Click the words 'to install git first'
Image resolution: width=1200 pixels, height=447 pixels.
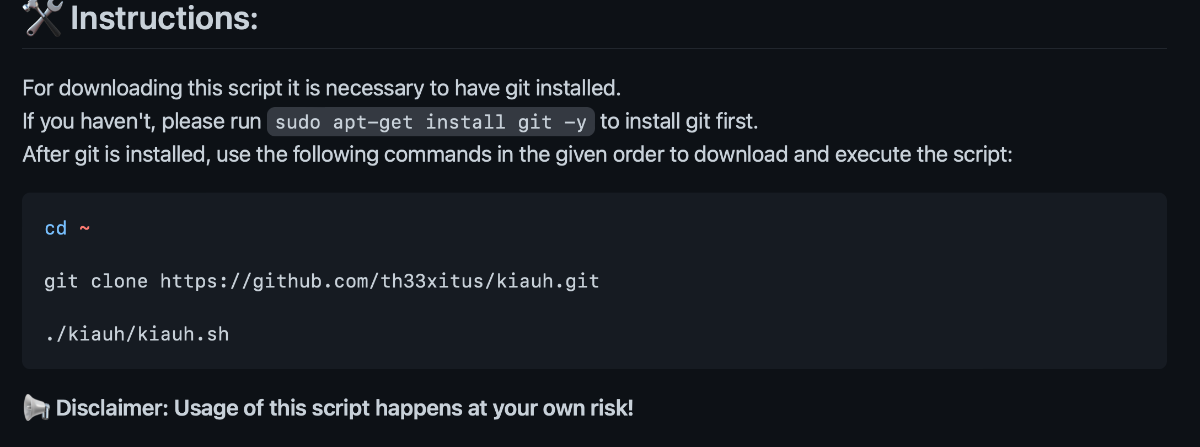(679, 122)
